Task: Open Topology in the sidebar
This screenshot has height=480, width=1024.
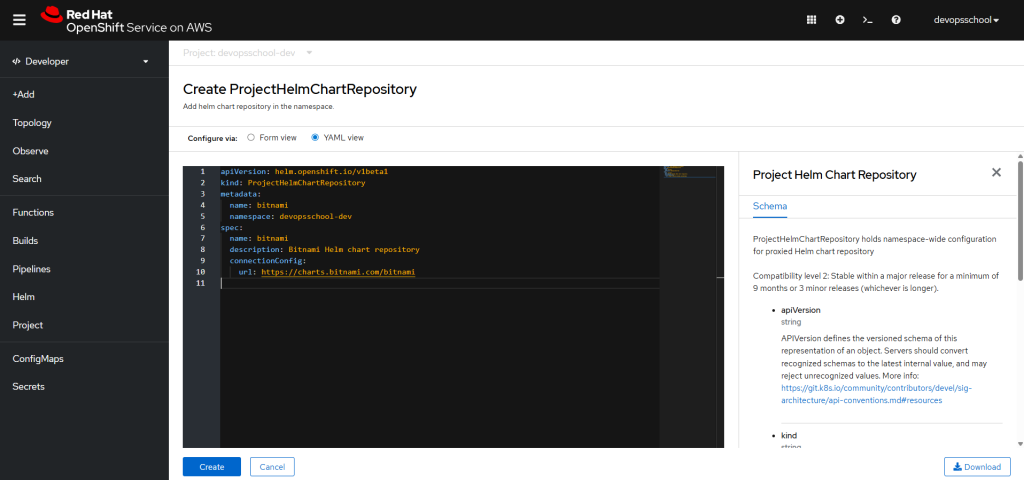Action: pyautogui.click(x=32, y=123)
